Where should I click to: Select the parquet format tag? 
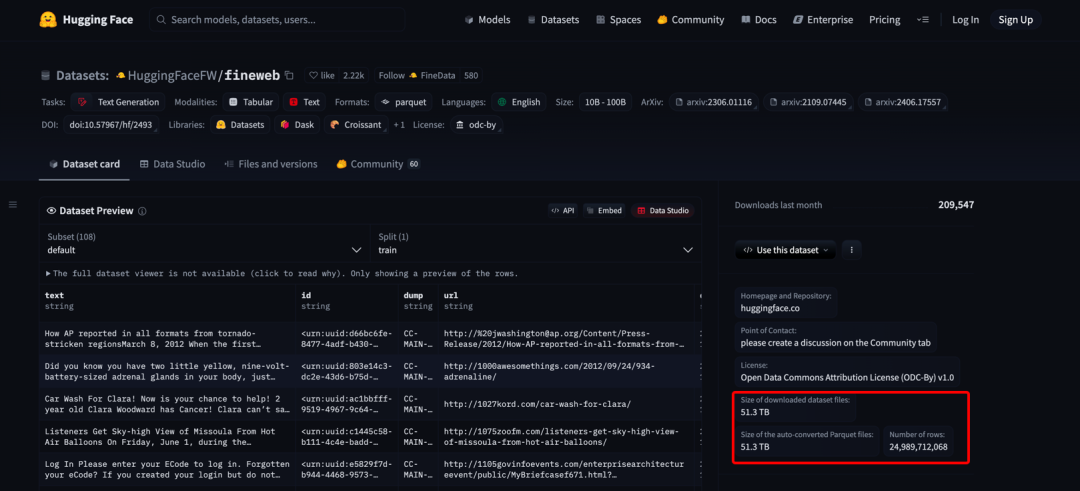pos(404,102)
